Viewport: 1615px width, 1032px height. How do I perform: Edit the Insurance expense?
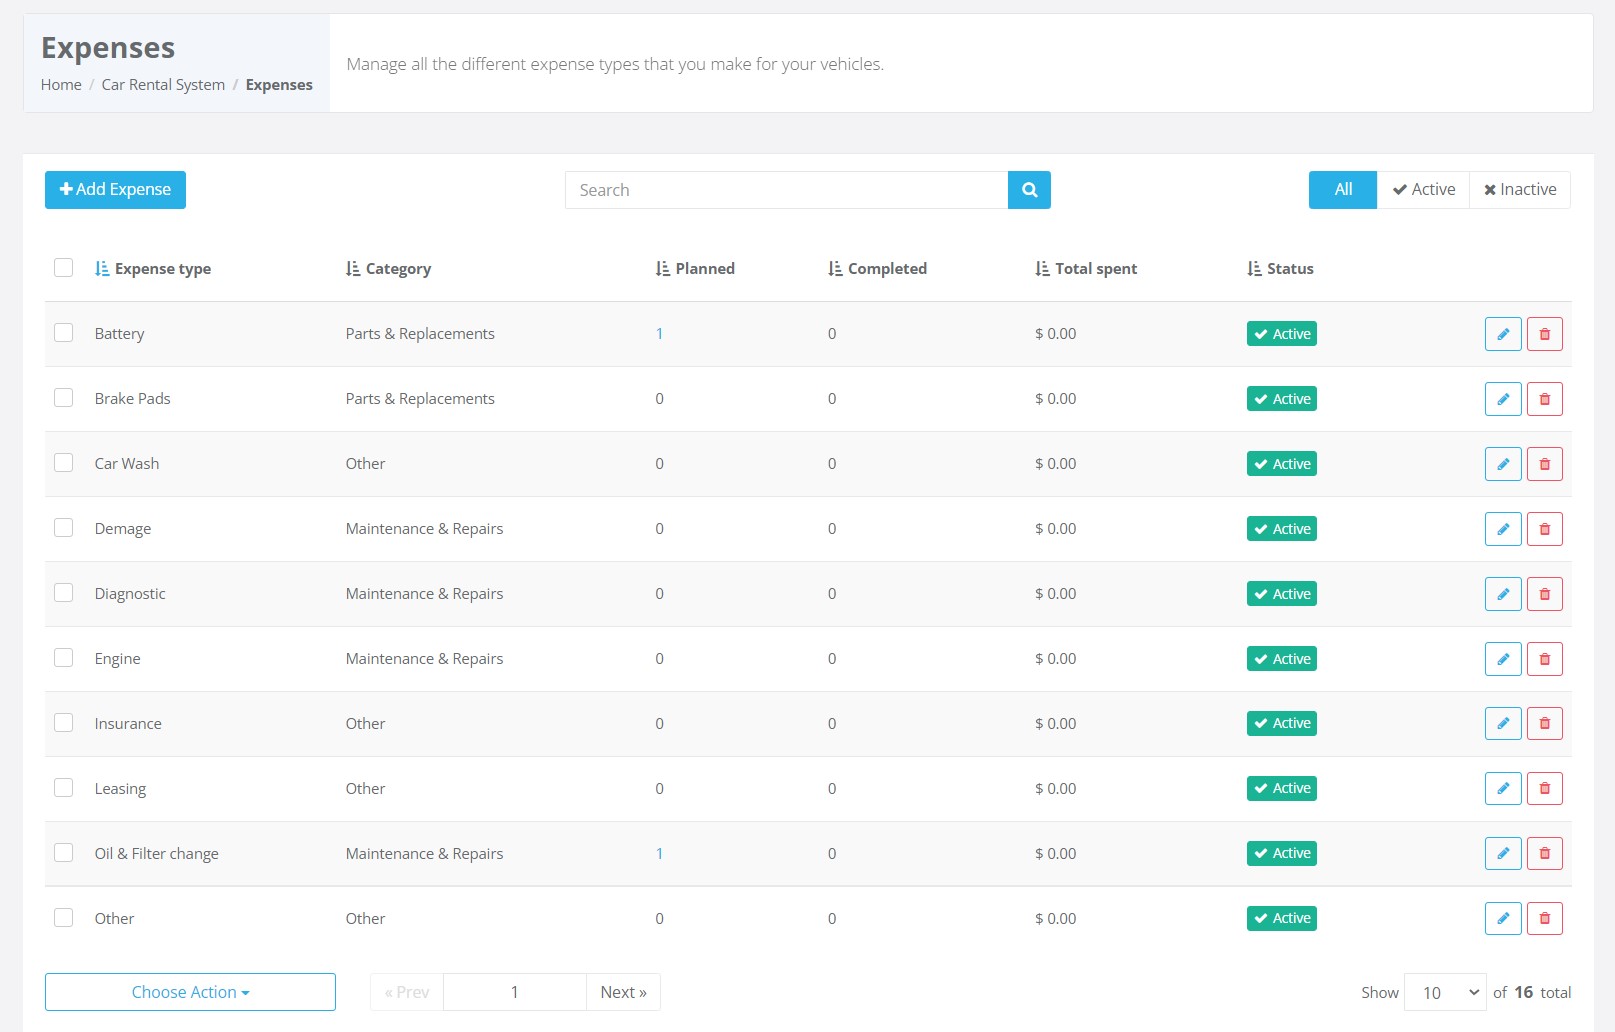[x=1503, y=724]
